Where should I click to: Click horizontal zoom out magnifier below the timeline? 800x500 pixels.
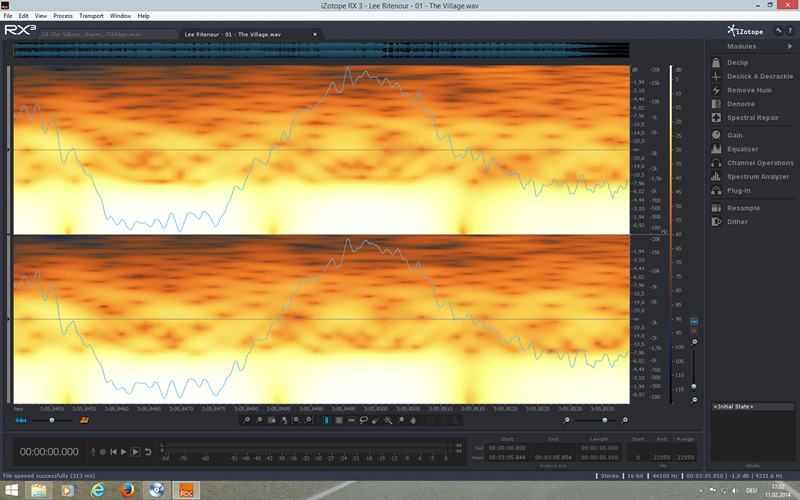pos(566,420)
